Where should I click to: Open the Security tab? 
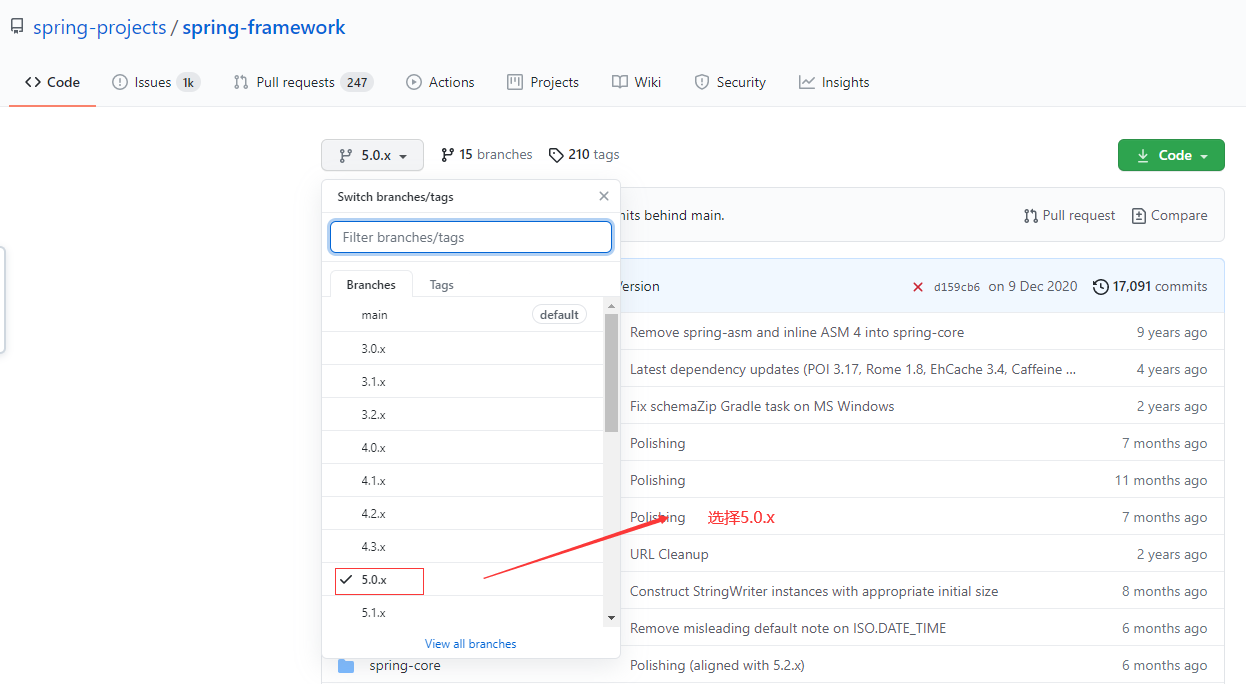pos(730,82)
